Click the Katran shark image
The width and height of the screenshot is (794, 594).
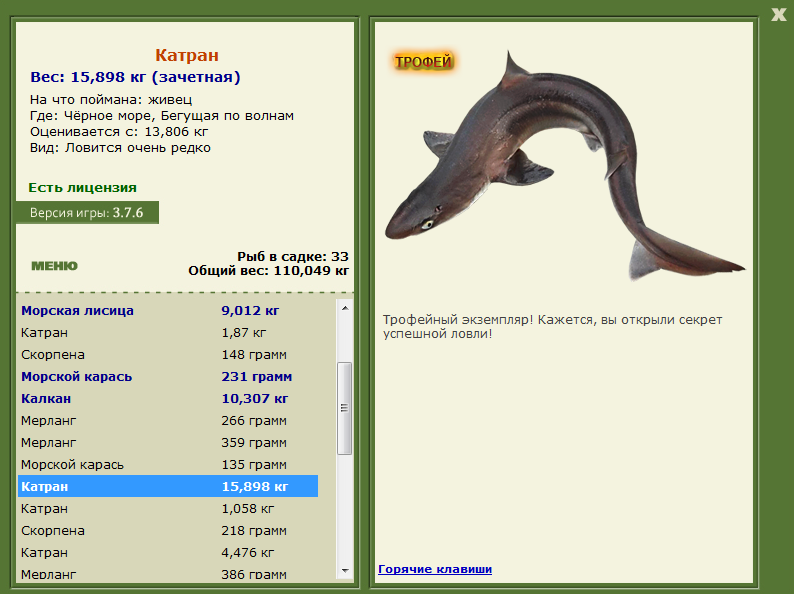[x=565, y=167]
